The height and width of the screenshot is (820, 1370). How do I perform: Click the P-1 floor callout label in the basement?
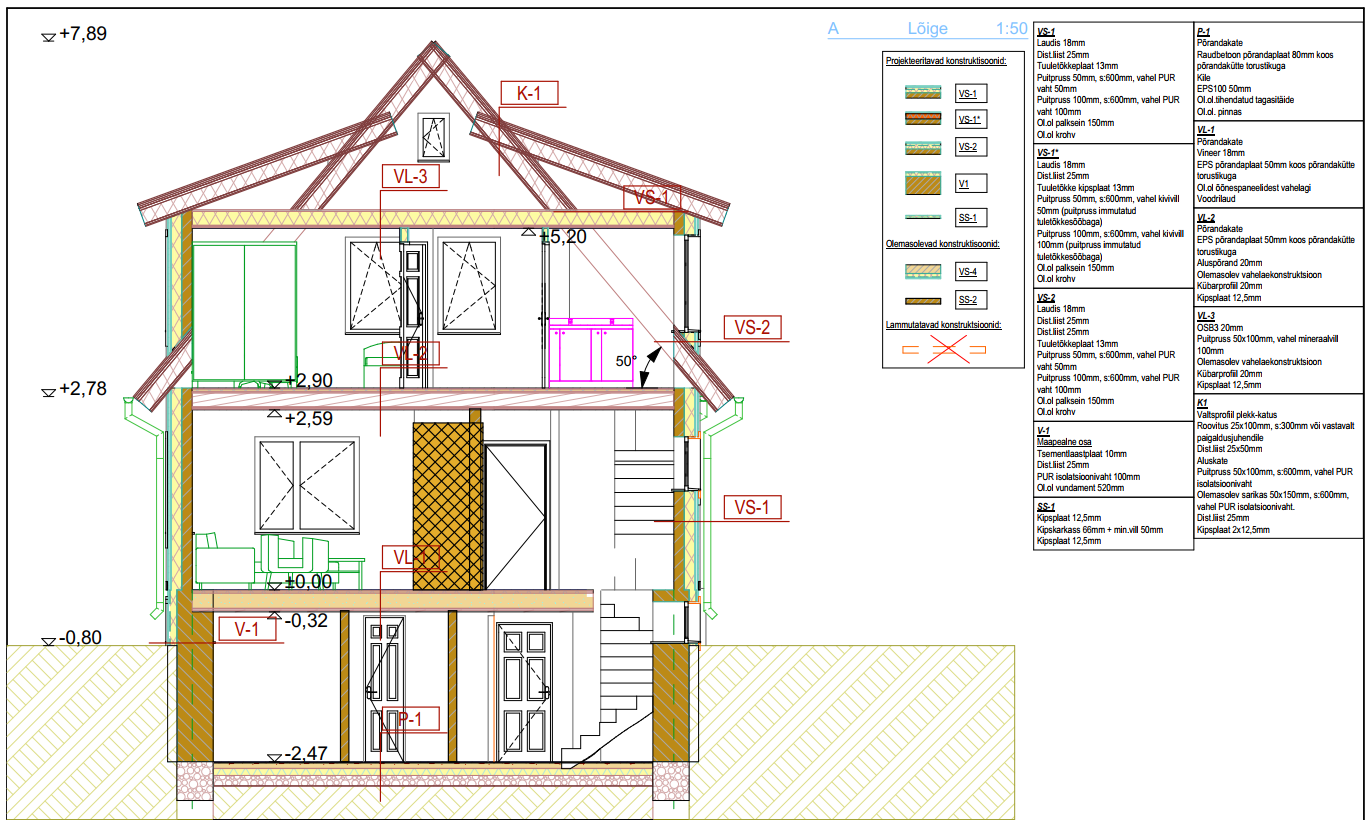[411, 719]
